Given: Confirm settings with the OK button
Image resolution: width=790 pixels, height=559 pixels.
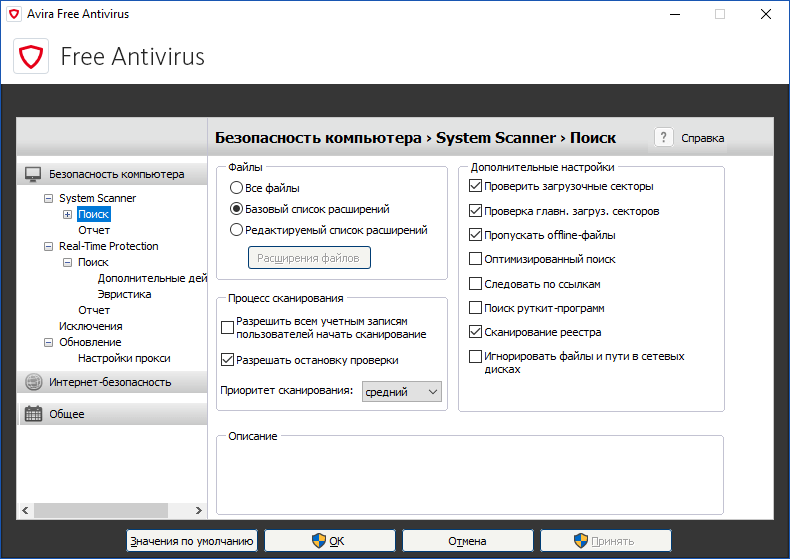Looking at the screenshot, I should coord(330,541).
